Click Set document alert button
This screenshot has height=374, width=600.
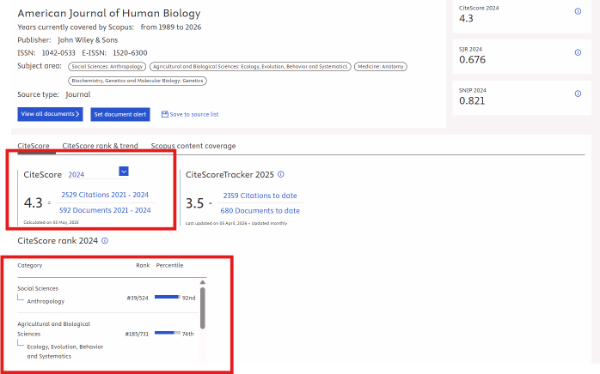[120, 114]
